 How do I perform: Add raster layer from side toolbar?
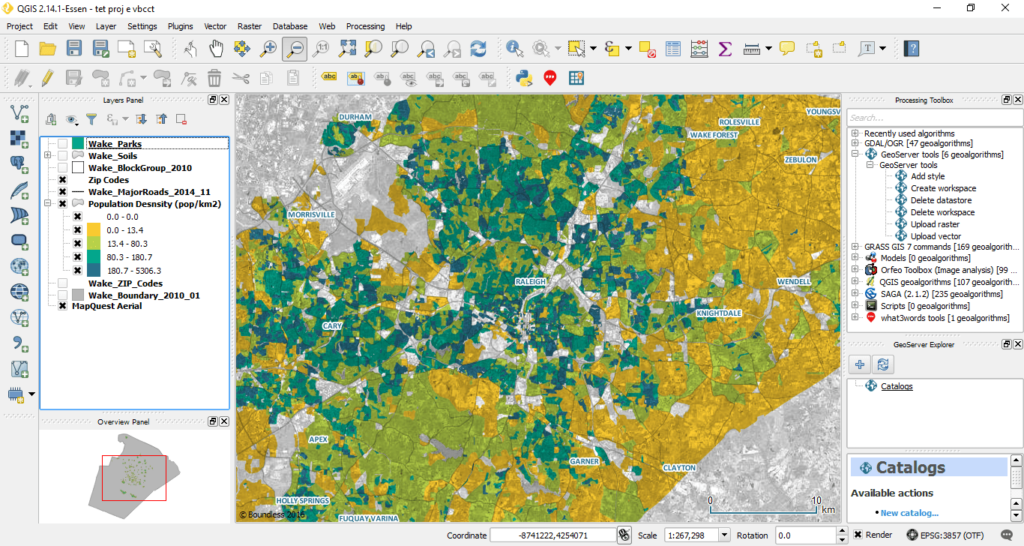click(20, 138)
